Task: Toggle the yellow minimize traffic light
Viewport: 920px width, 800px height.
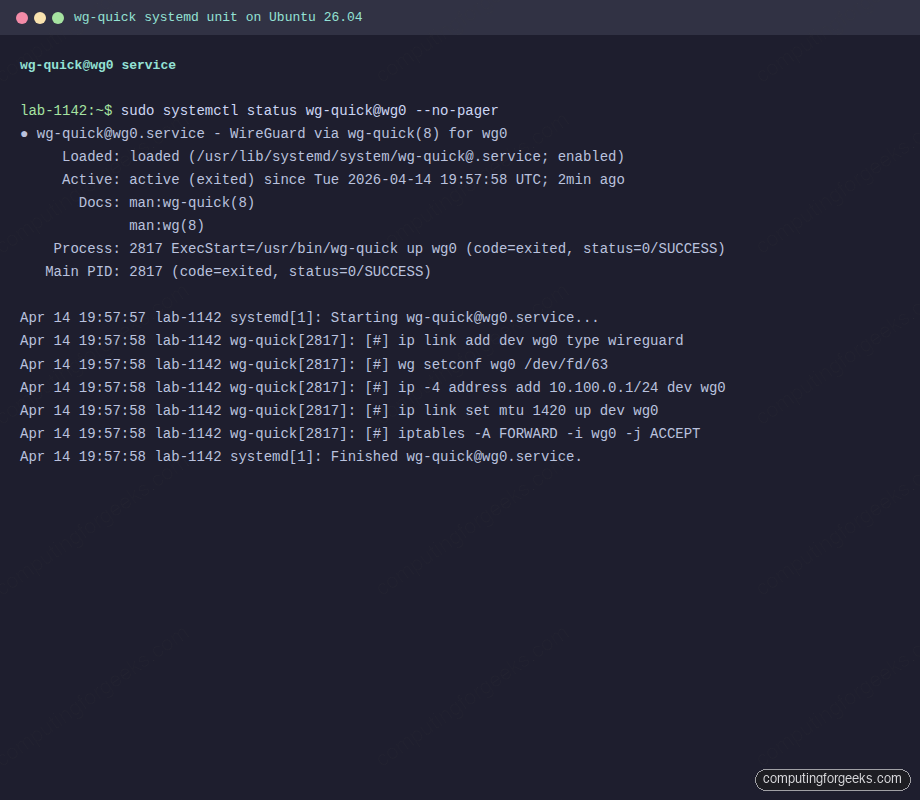Action: (37, 17)
